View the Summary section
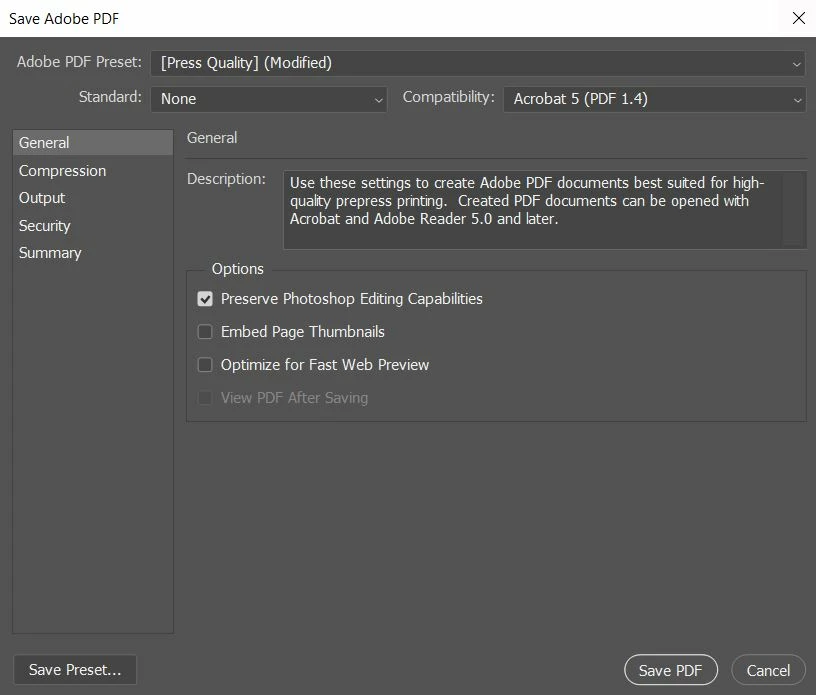816x695 pixels. [x=93, y=253]
